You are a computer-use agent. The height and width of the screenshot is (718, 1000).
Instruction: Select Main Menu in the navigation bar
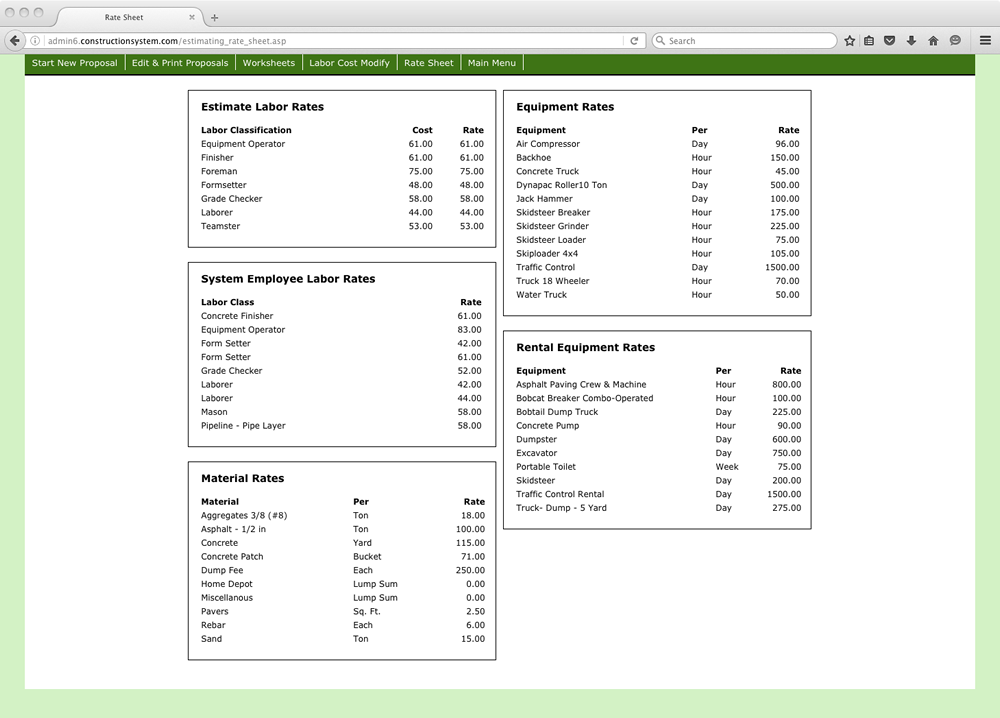point(491,62)
